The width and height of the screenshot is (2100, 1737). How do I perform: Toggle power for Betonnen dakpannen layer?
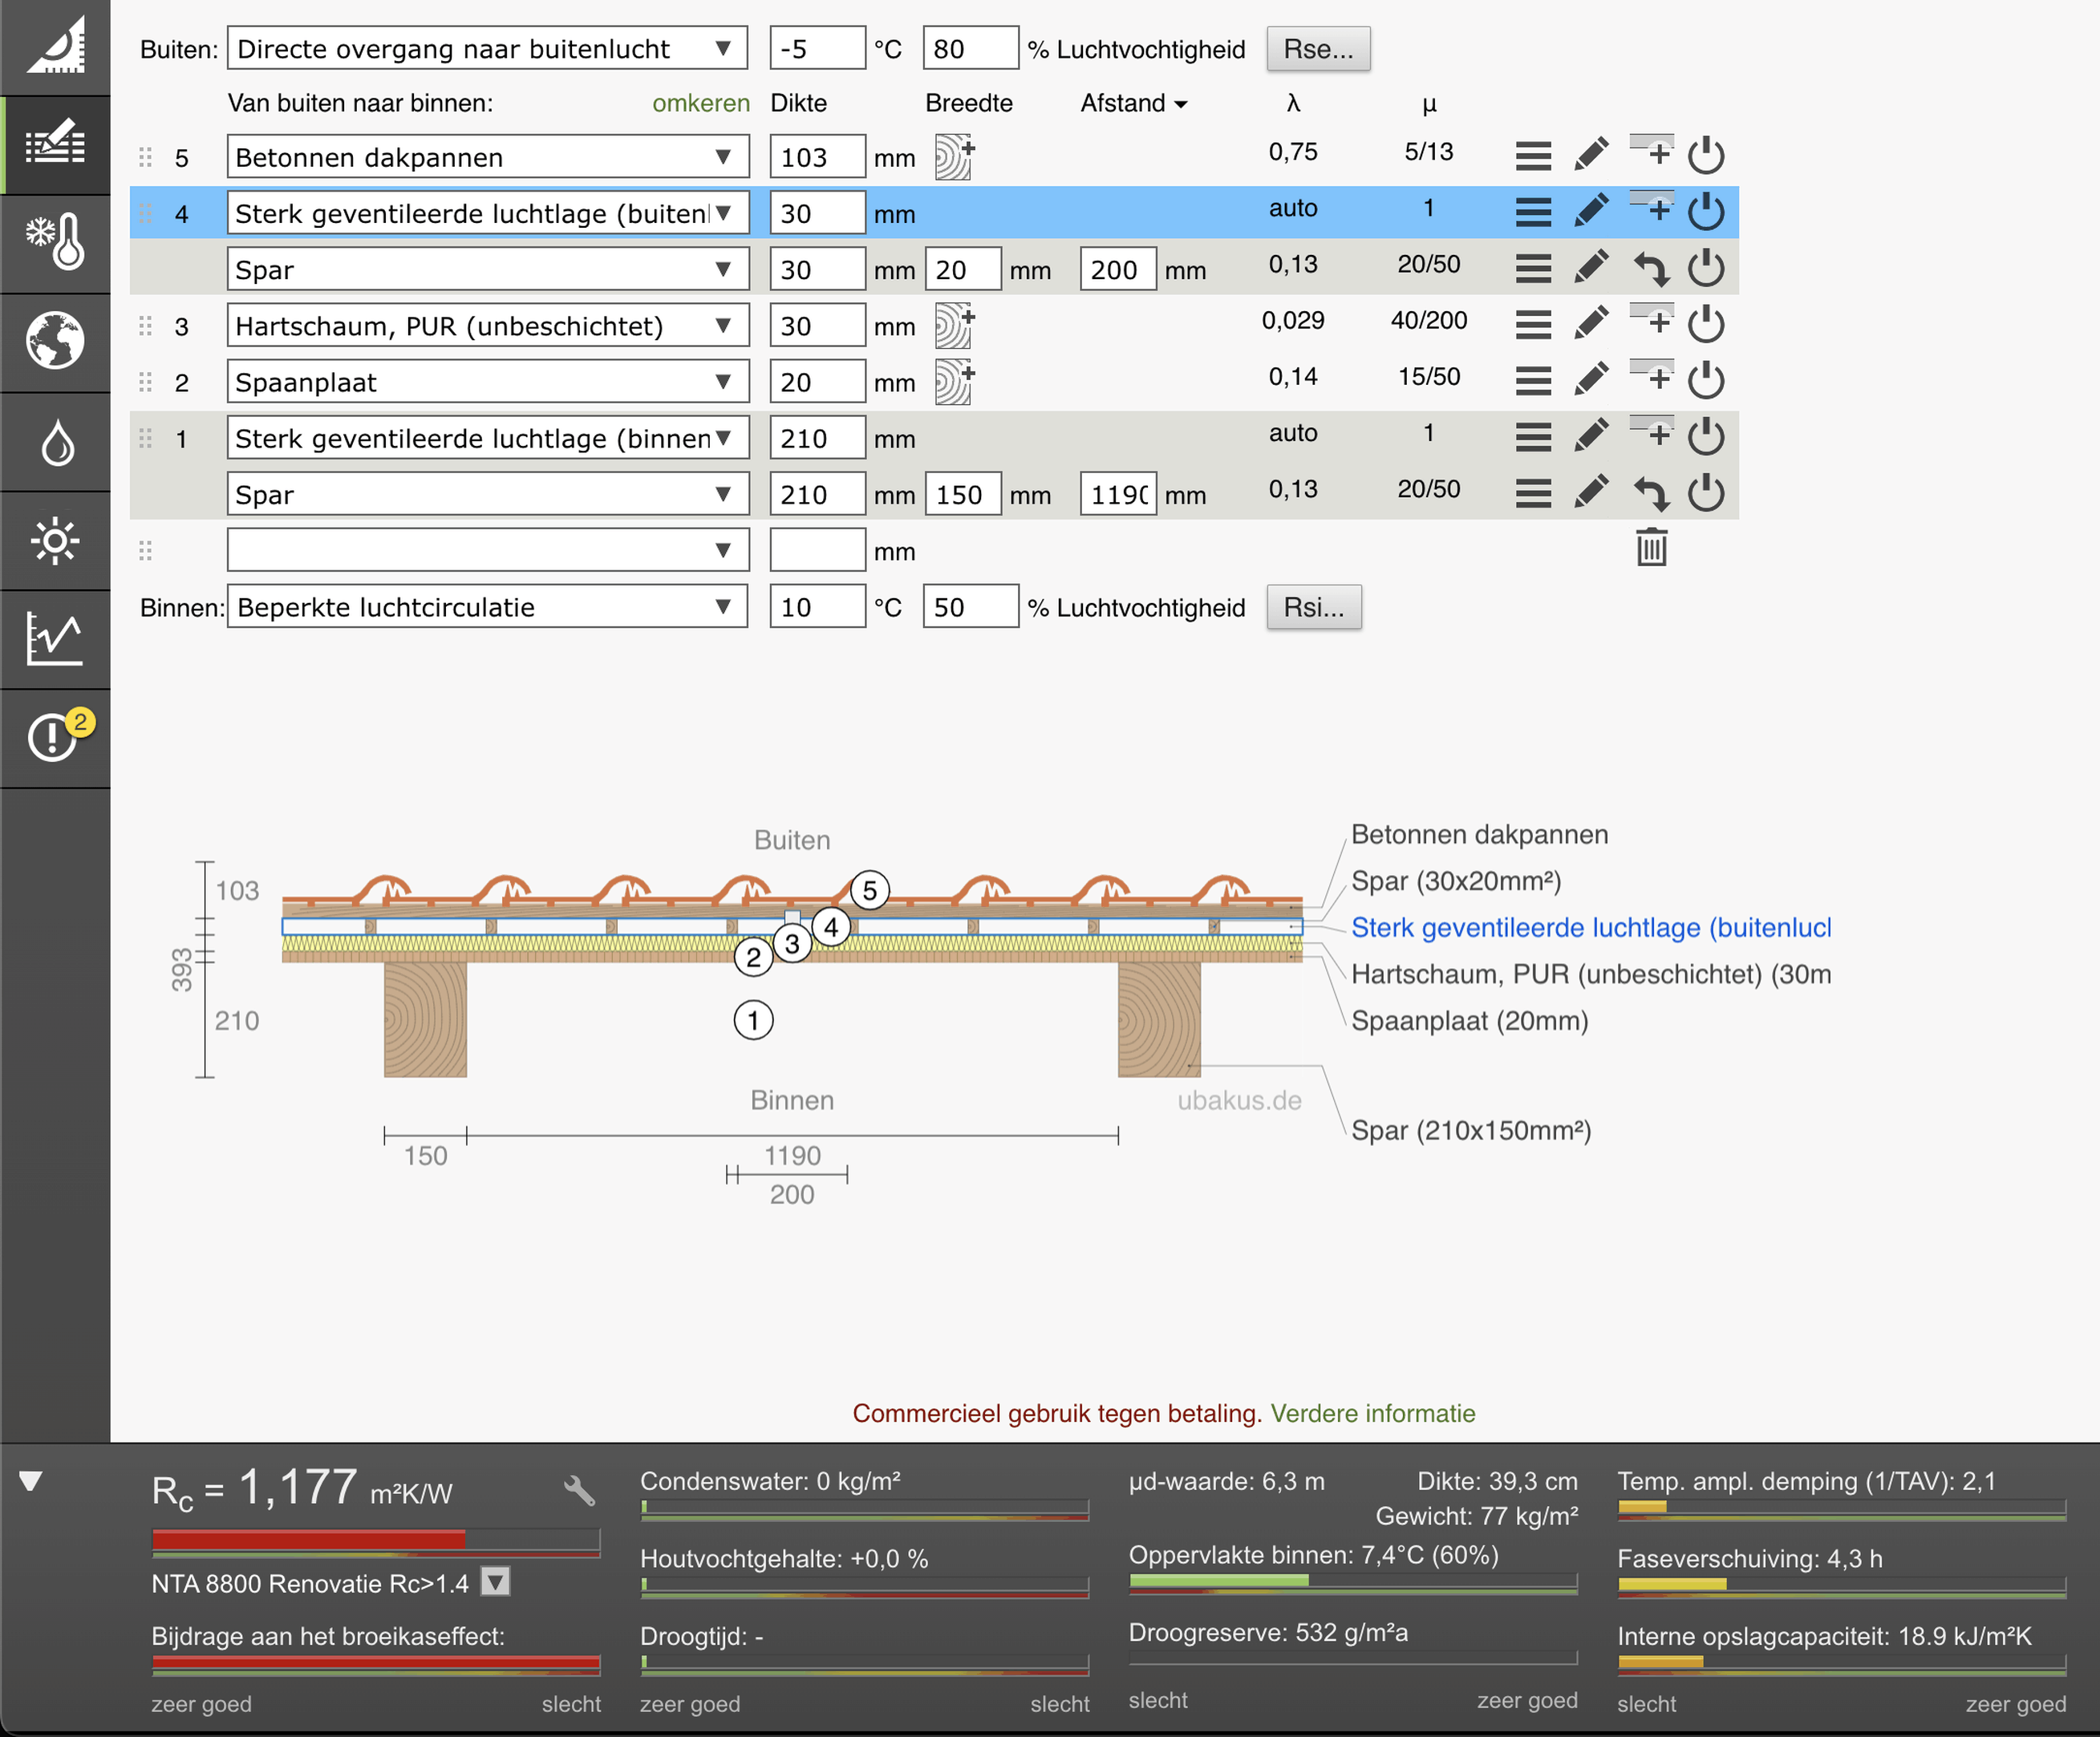pyautogui.click(x=1706, y=155)
